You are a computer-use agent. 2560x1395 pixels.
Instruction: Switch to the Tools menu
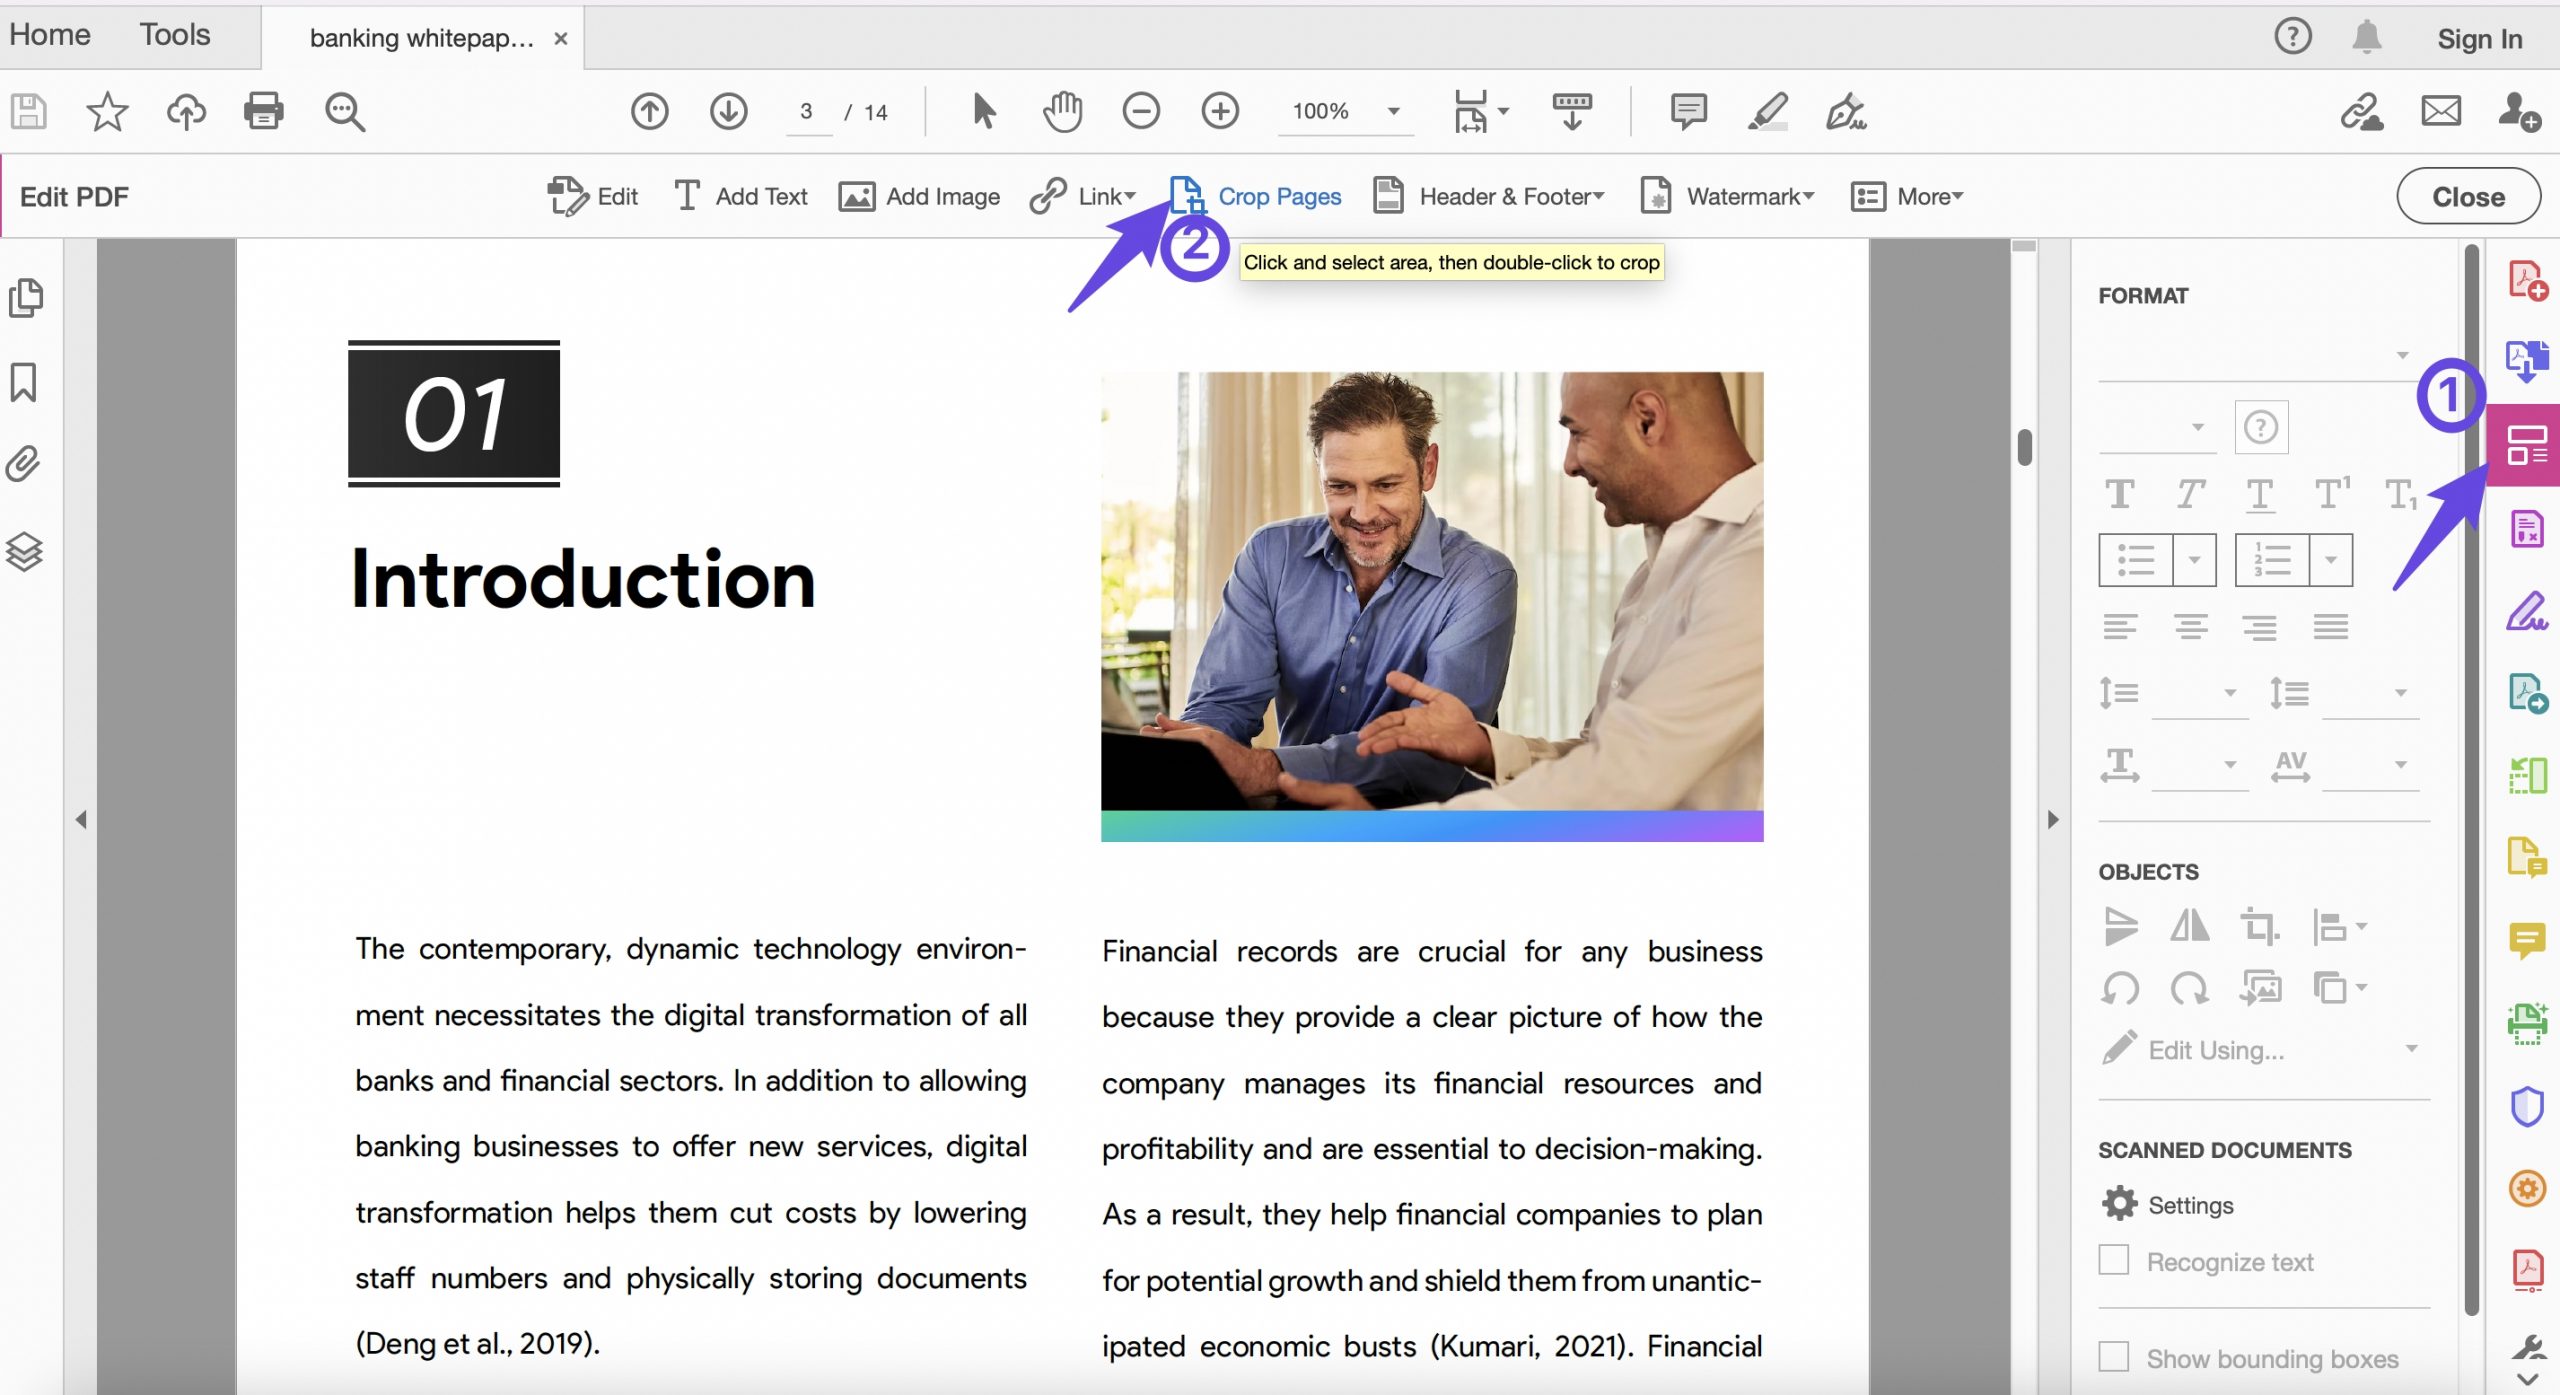[174, 35]
